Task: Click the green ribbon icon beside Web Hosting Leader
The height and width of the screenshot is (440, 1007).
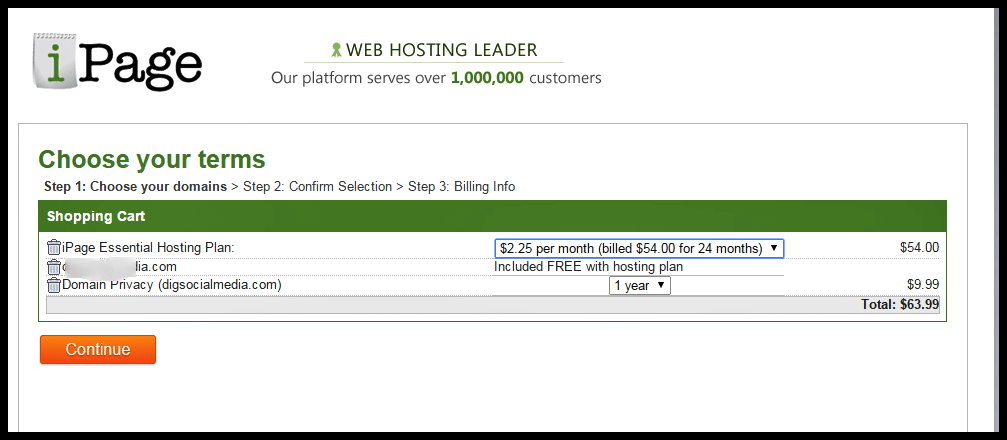Action: 336,49
